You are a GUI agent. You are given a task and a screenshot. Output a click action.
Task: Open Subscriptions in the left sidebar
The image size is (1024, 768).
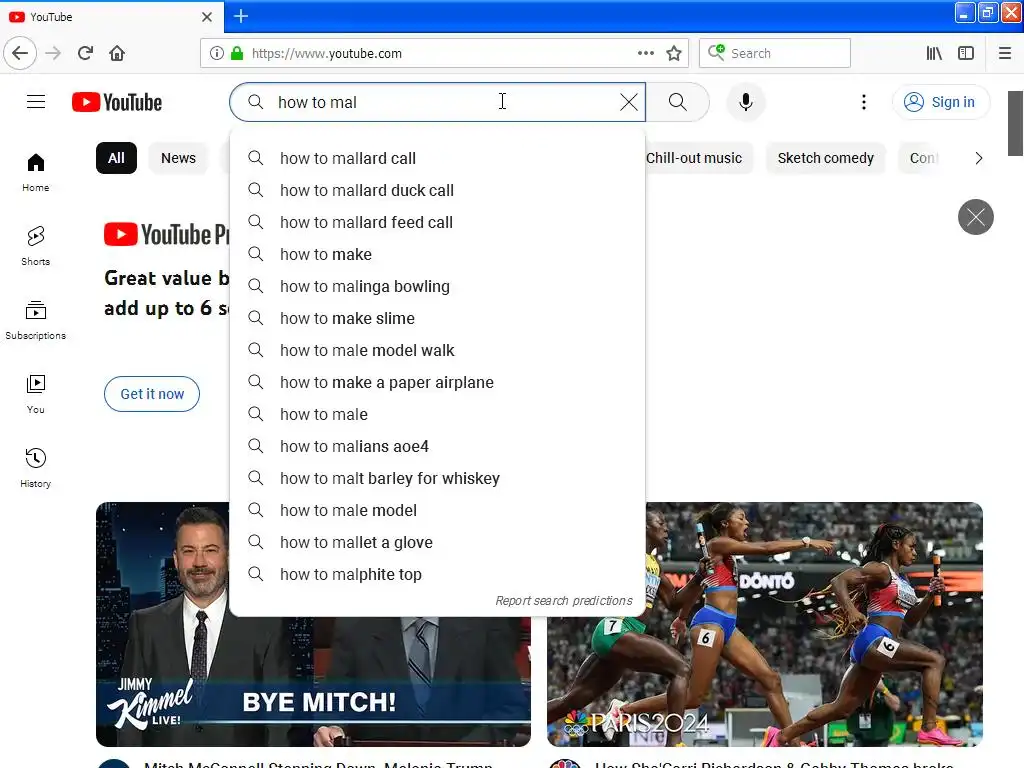[36, 320]
